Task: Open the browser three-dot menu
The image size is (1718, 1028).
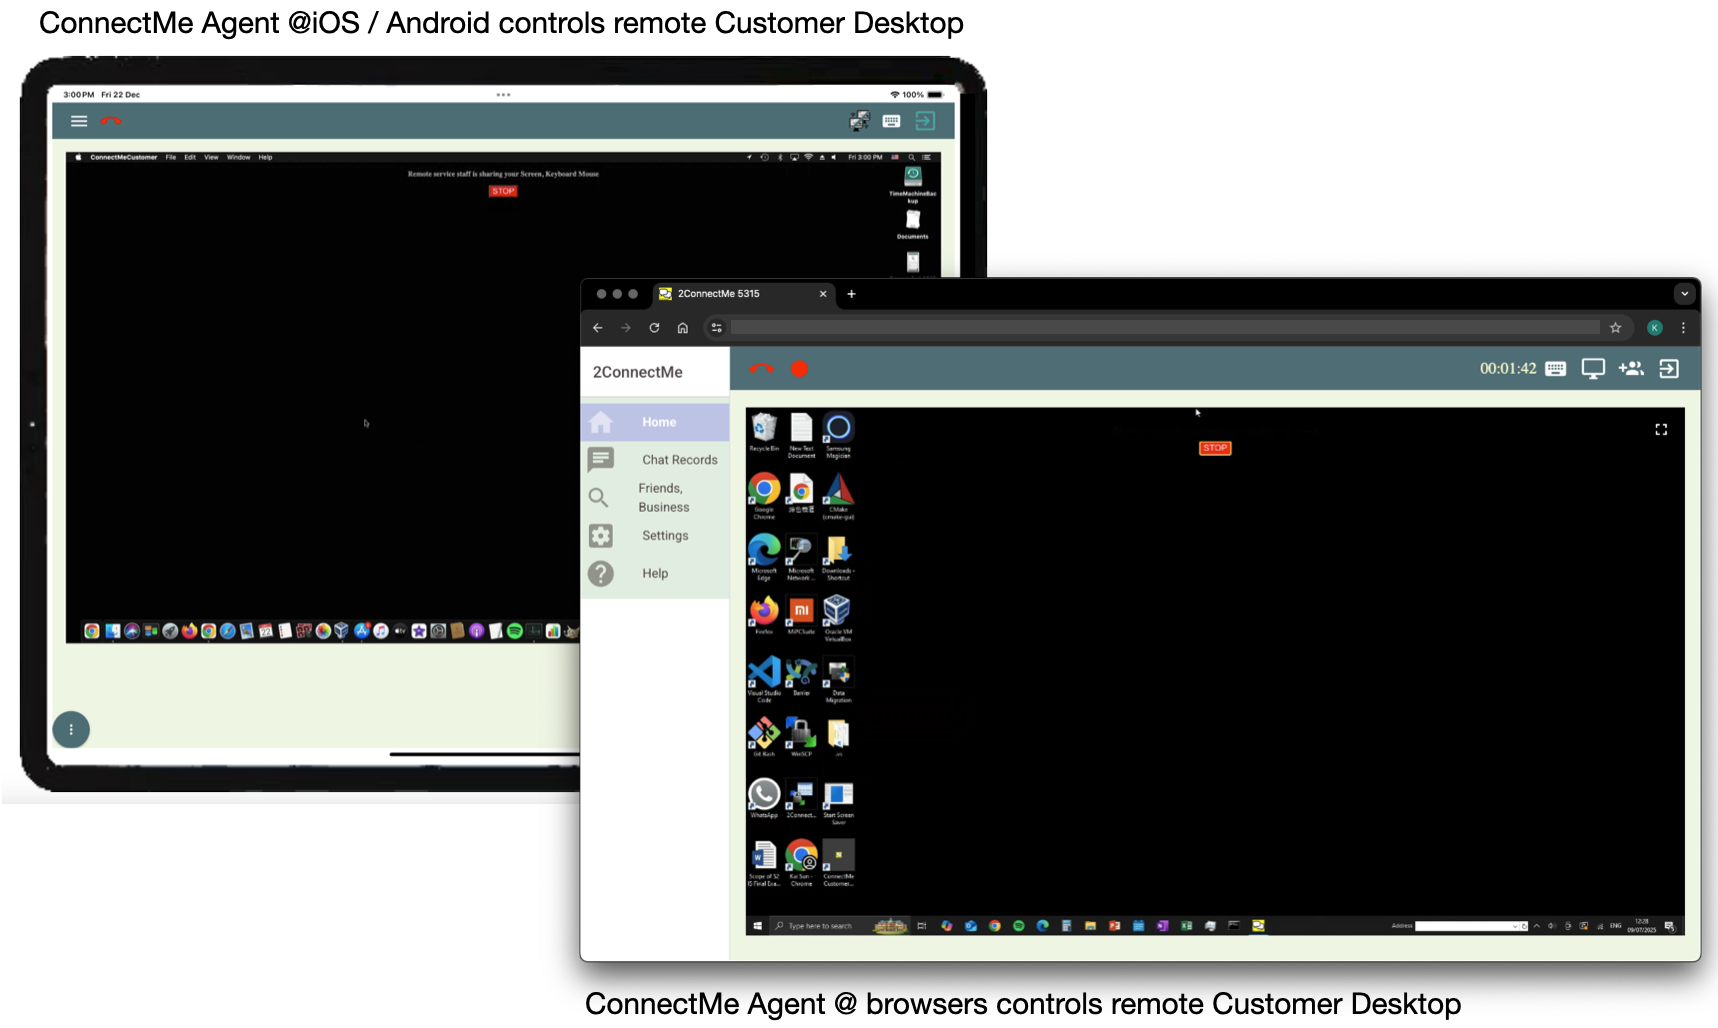Action: coord(1683,328)
